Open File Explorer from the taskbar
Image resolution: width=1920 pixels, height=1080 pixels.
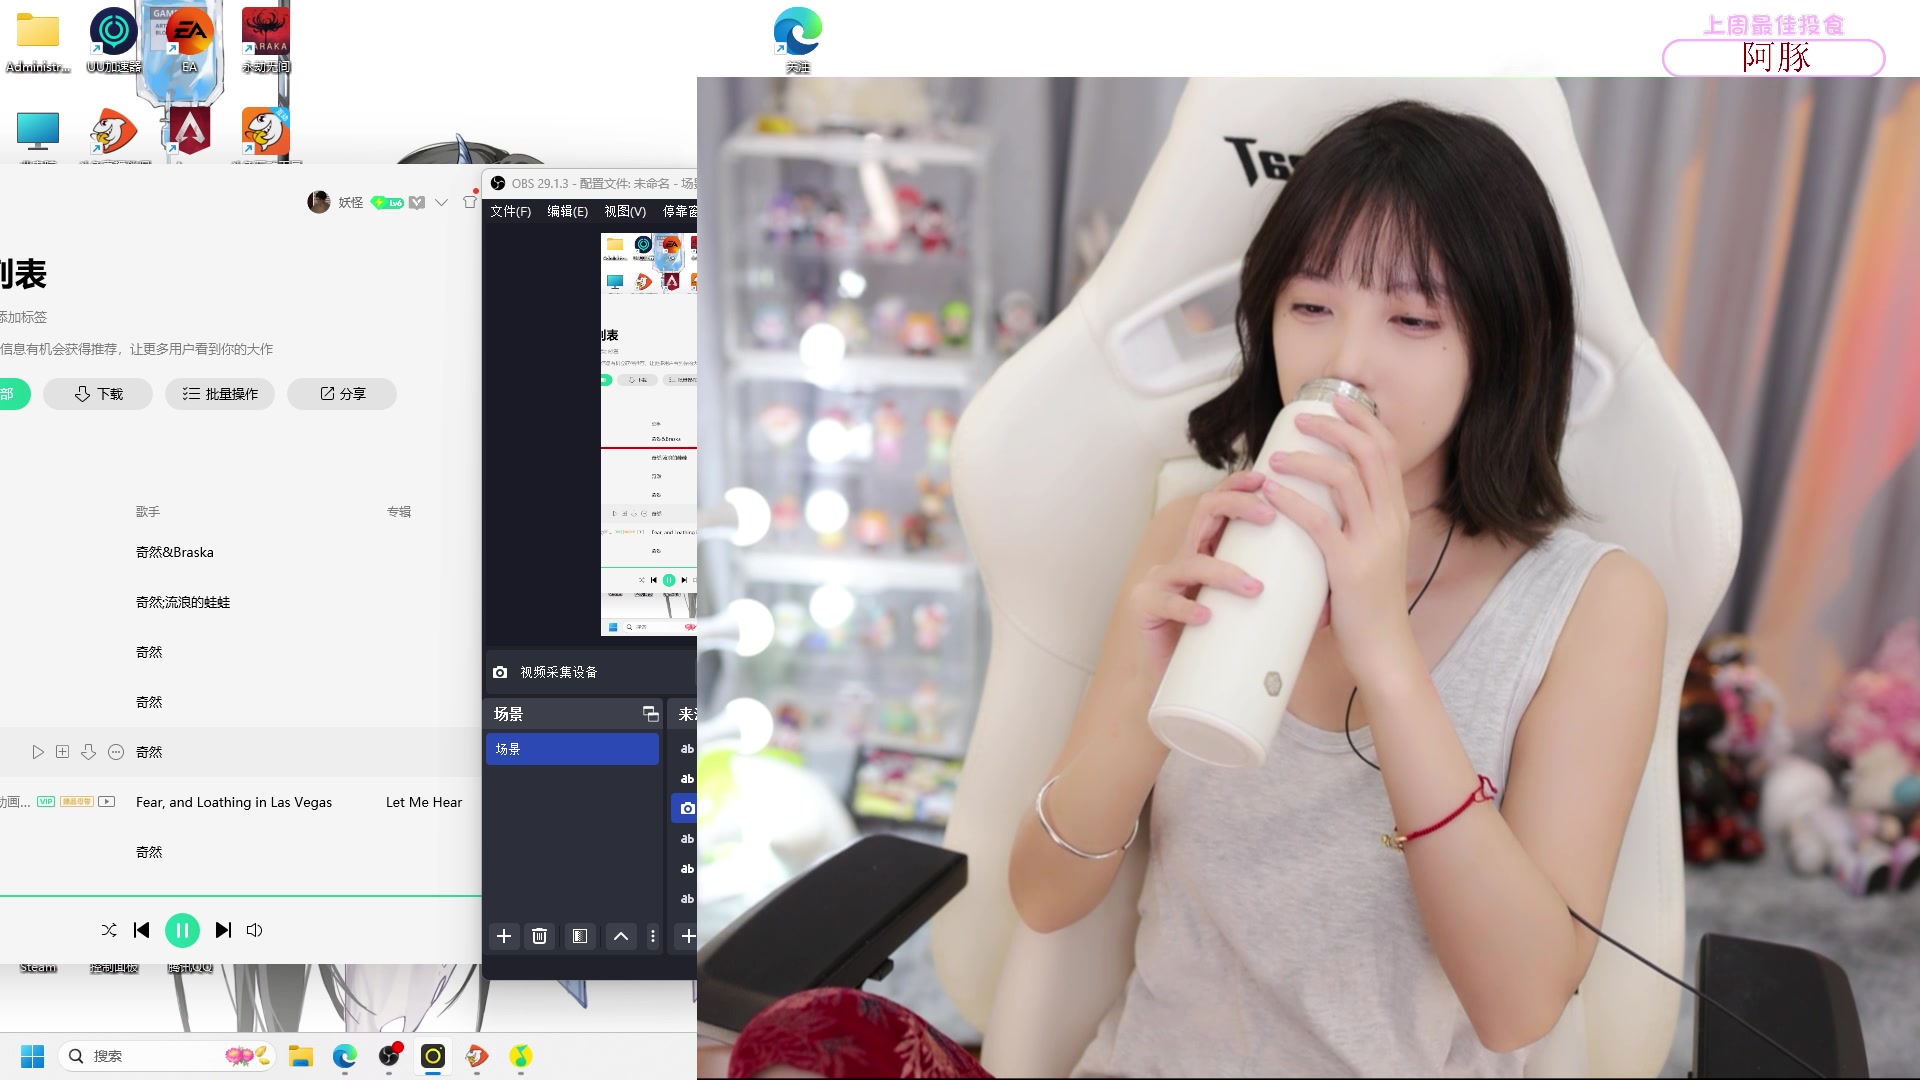point(301,1056)
